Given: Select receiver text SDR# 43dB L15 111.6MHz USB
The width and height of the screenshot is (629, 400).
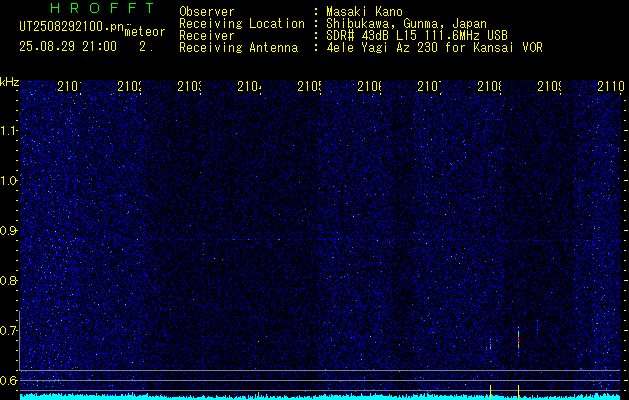Looking at the screenshot, I should pyautogui.click(x=417, y=36).
